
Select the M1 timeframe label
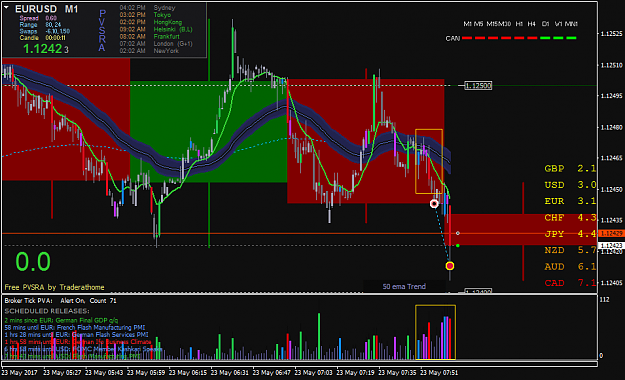point(468,24)
